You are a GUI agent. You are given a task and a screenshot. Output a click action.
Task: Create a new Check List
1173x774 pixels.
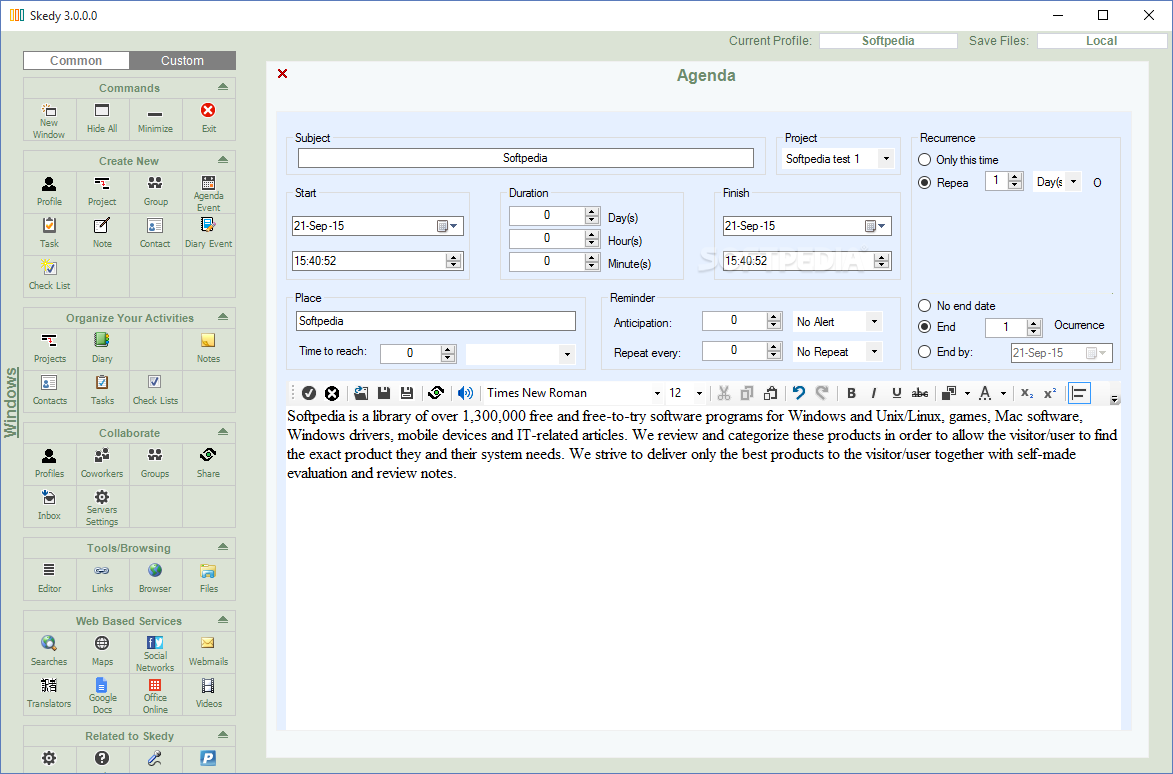point(49,275)
